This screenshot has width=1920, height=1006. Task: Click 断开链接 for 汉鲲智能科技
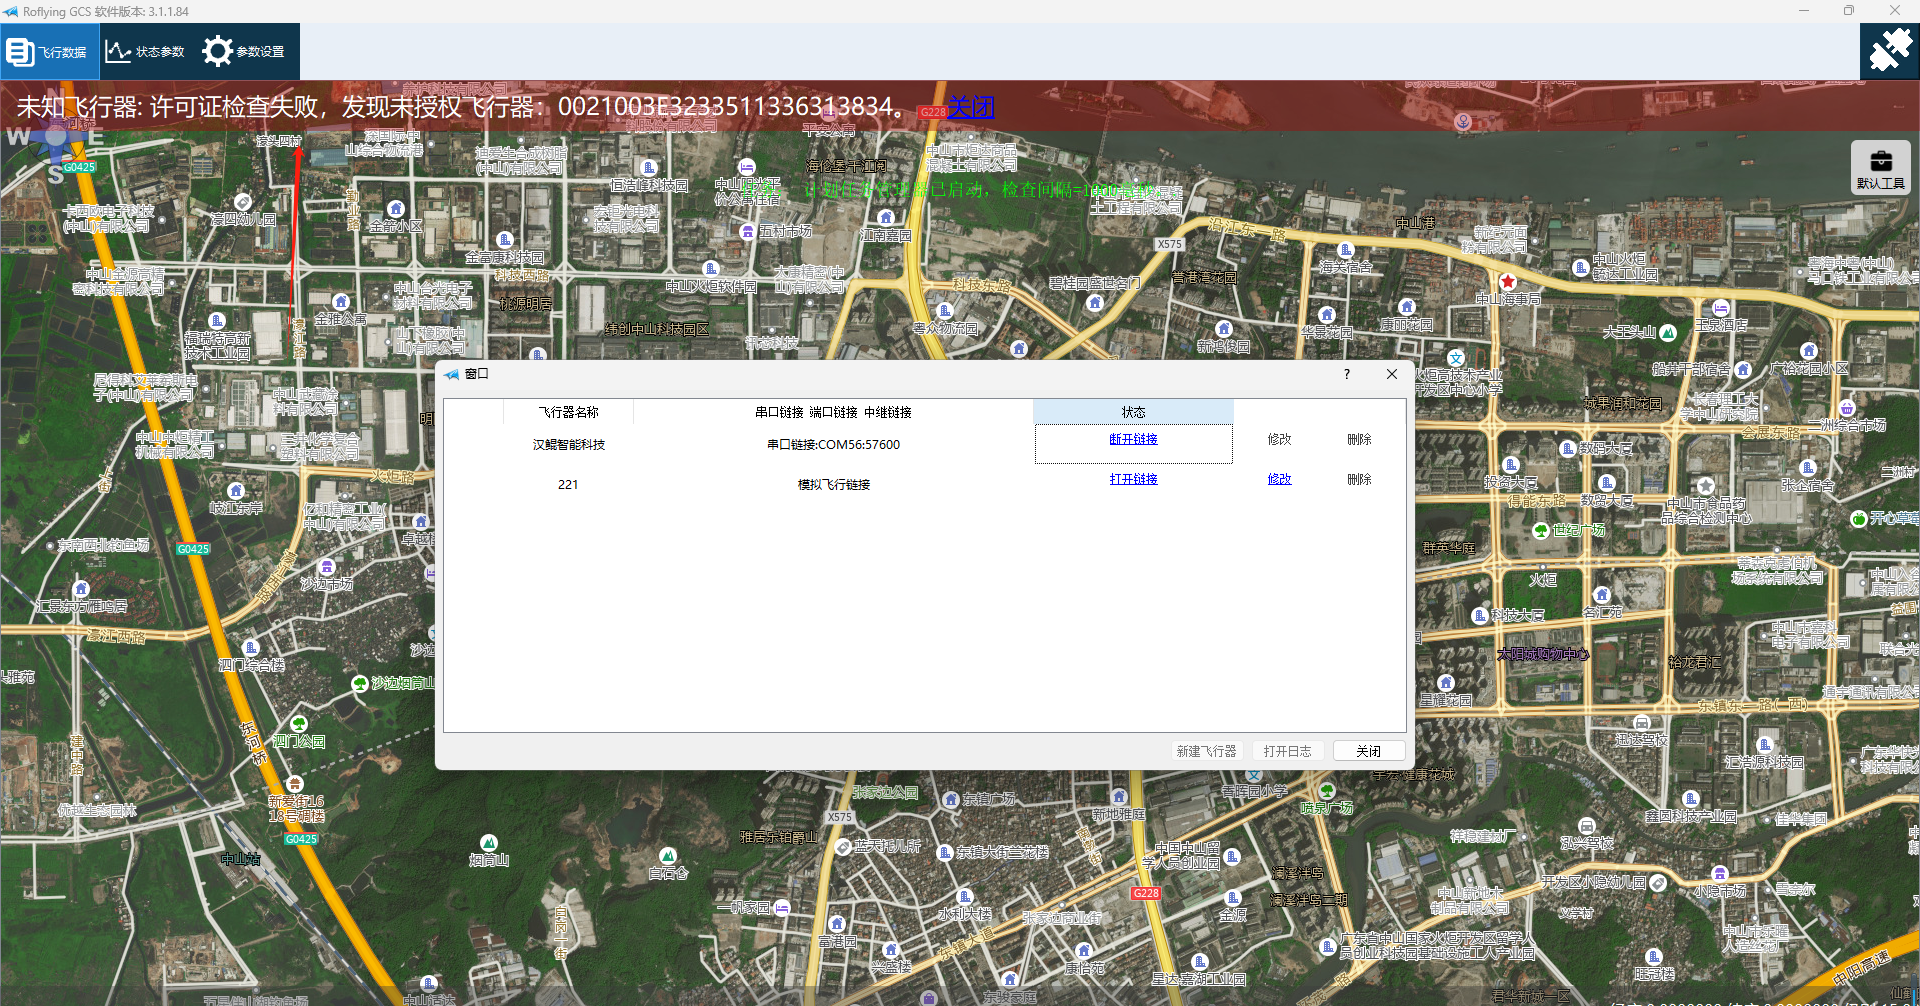pyautogui.click(x=1133, y=440)
